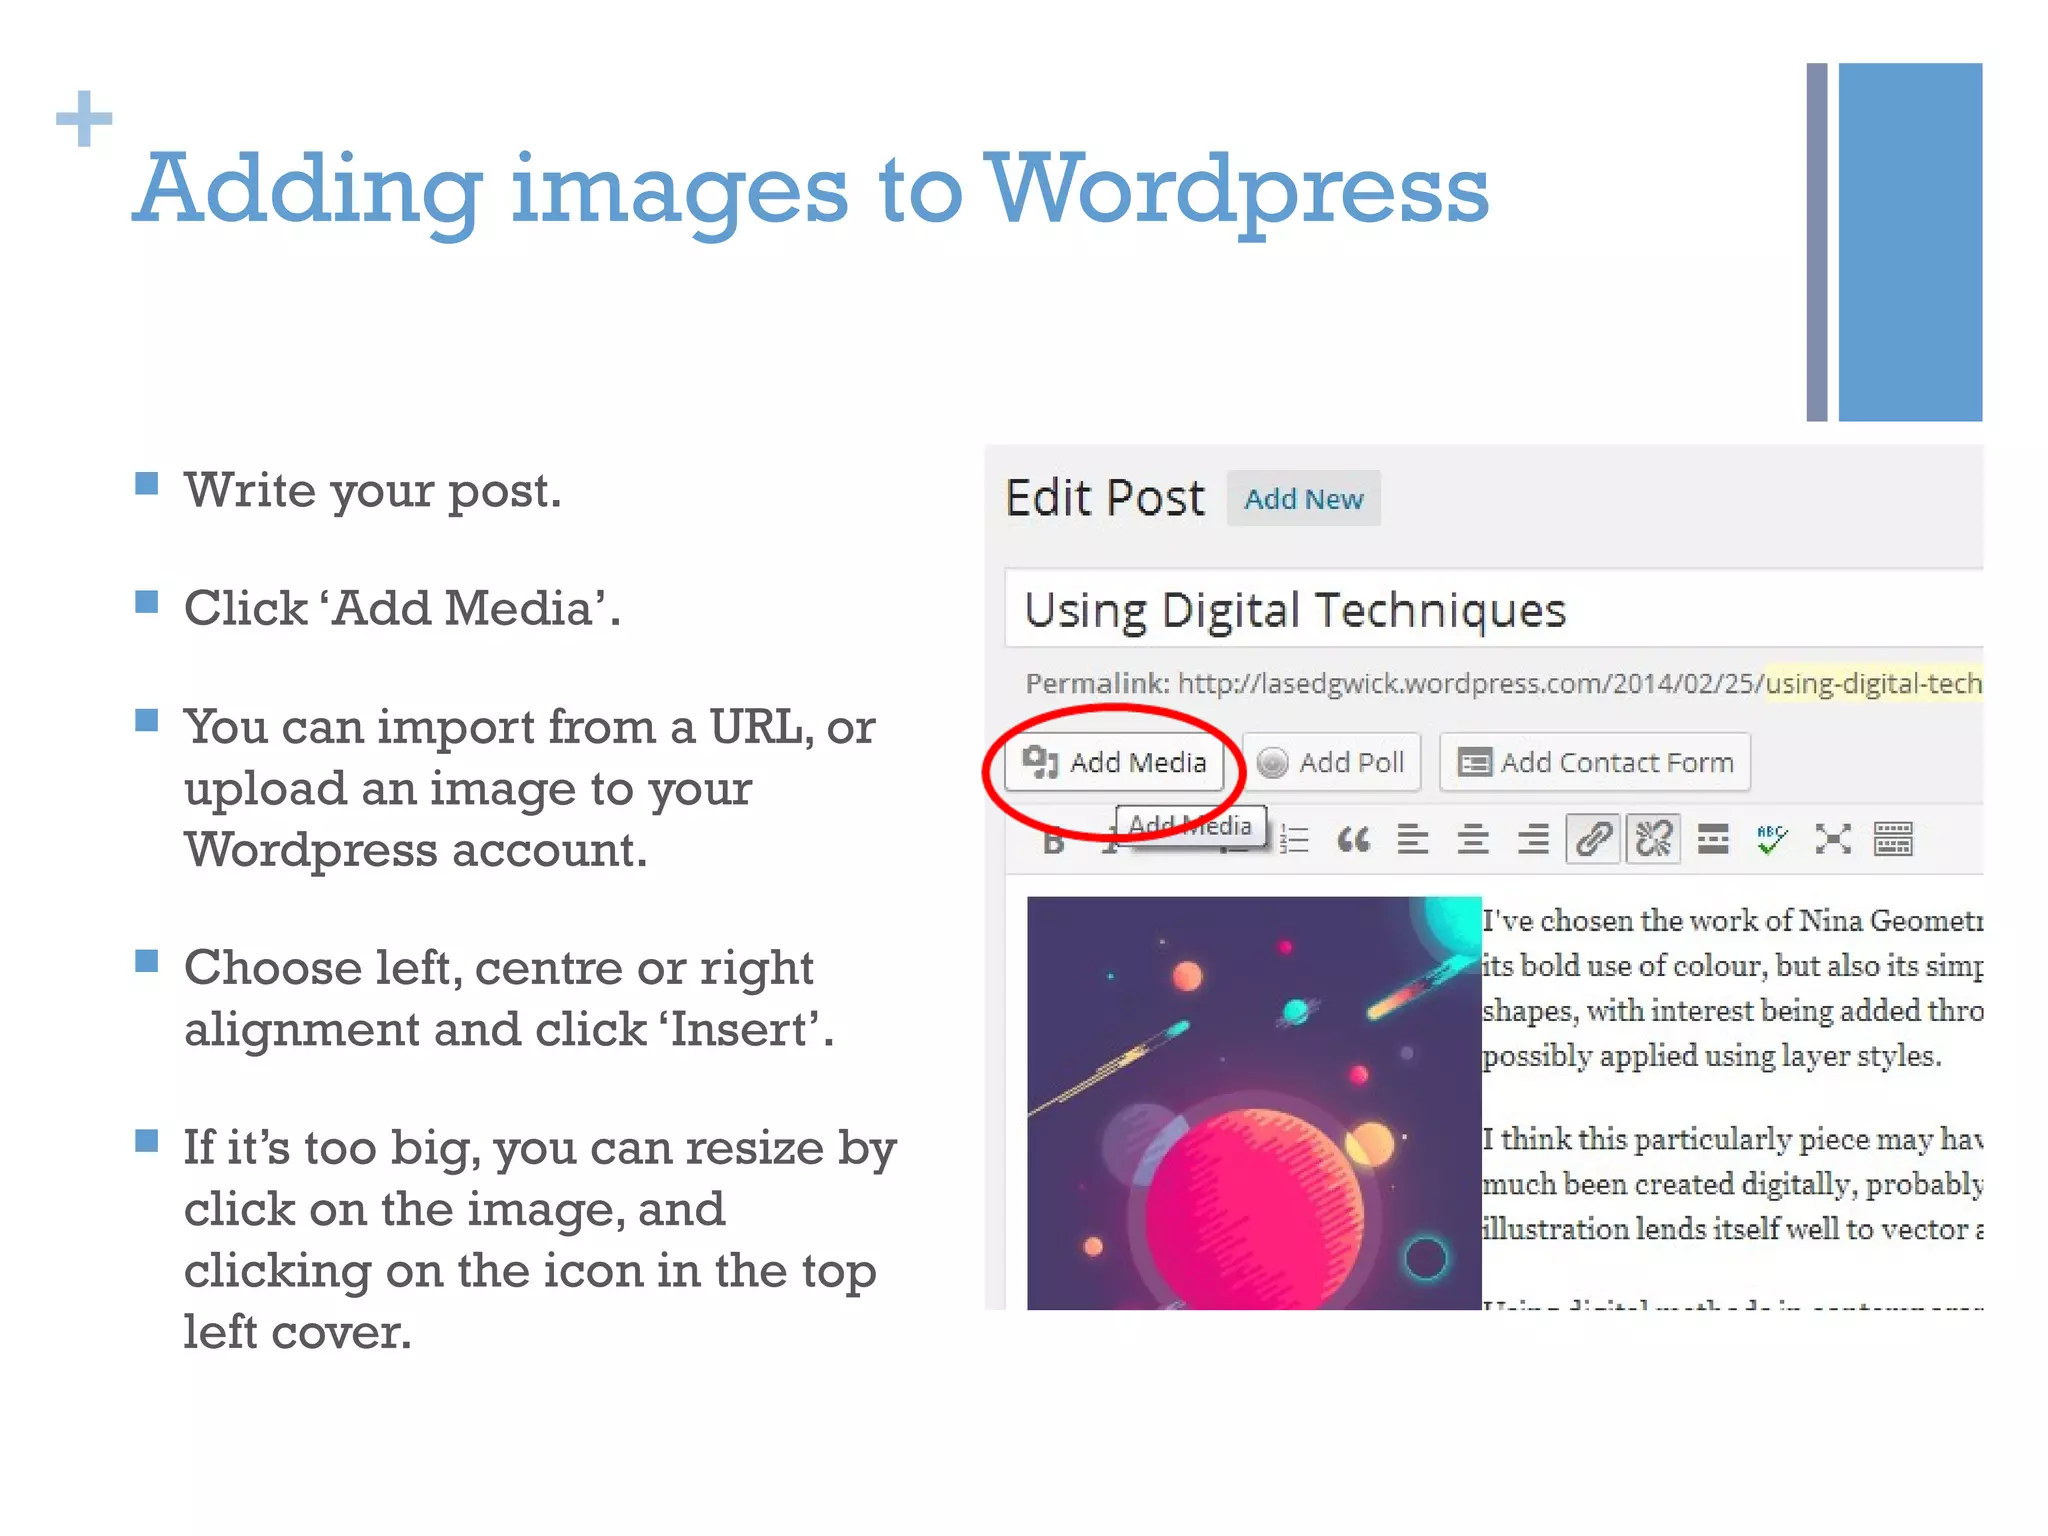The width and height of the screenshot is (2048, 1536).
Task: Click the Permalink label text
Action: point(1097,683)
